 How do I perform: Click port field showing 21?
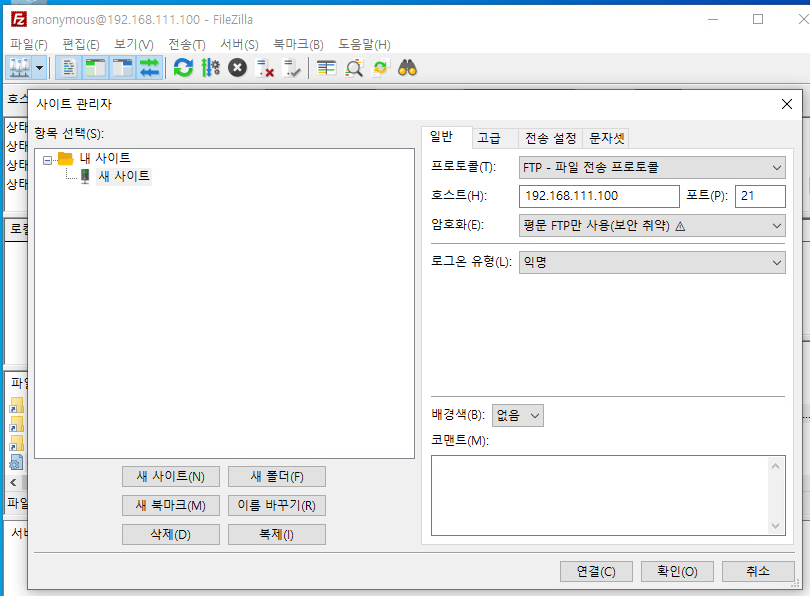click(x=760, y=196)
